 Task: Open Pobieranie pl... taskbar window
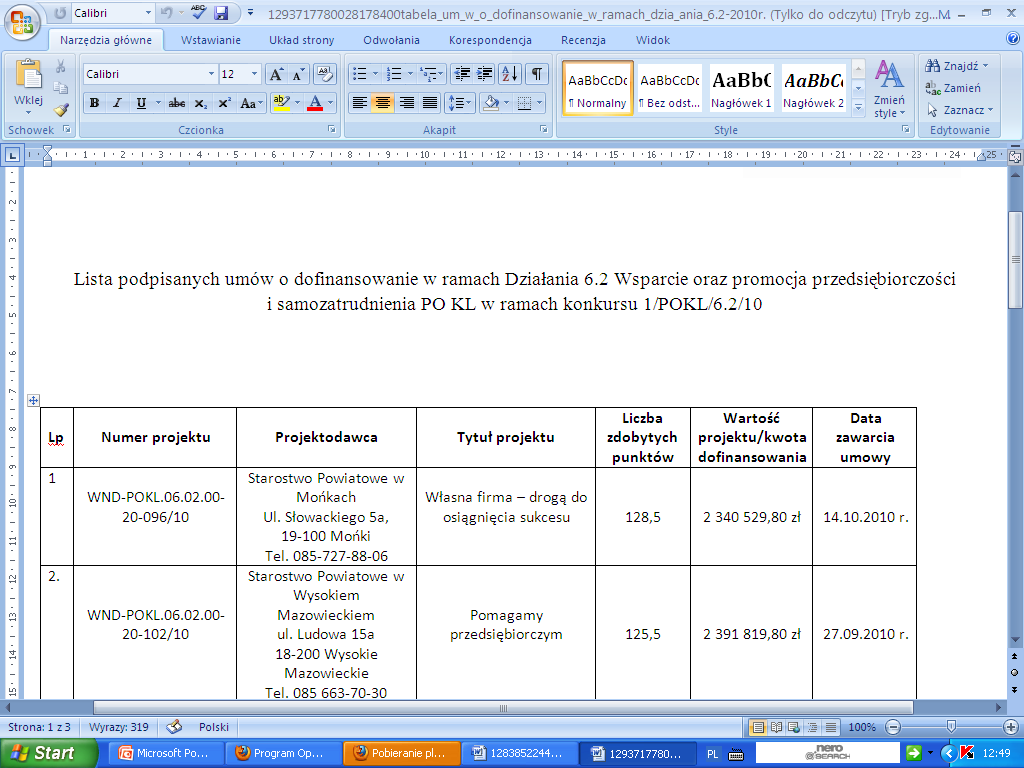click(x=401, y=753)
